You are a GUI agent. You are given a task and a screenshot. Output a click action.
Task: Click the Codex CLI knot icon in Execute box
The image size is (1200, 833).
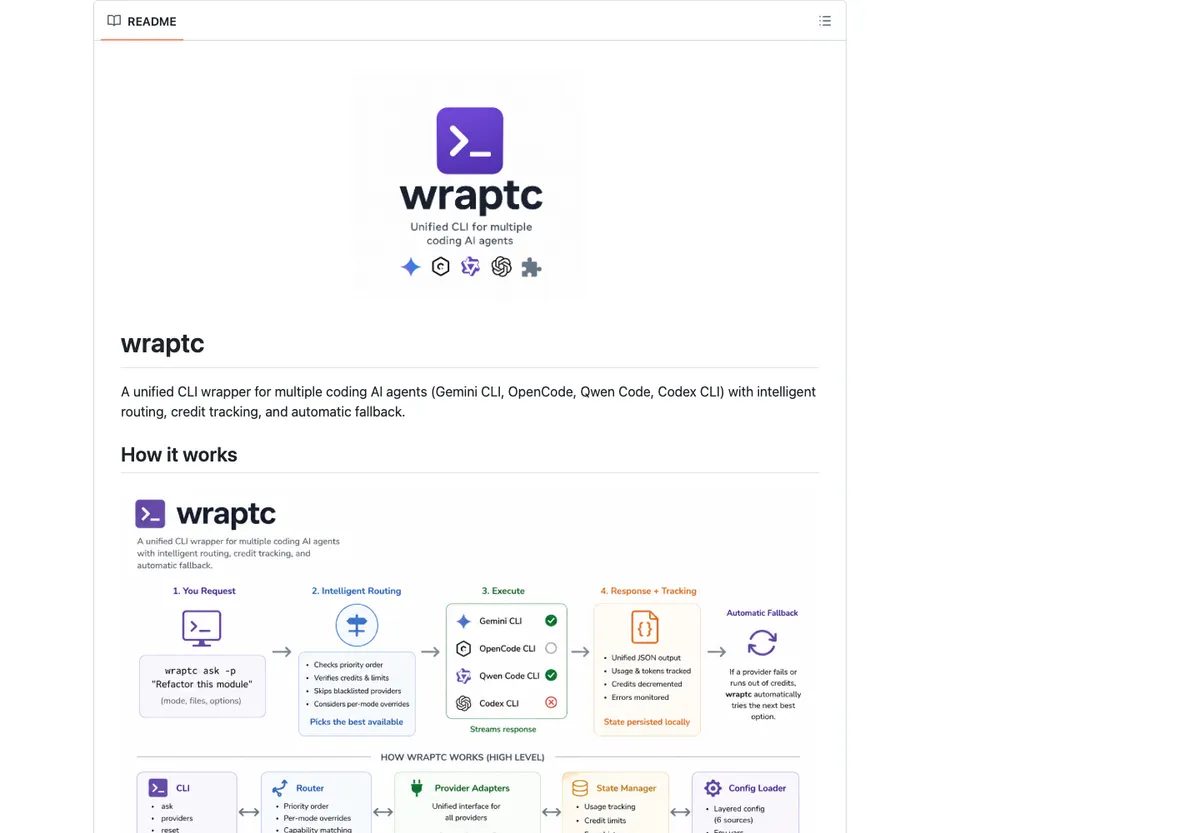464,703
